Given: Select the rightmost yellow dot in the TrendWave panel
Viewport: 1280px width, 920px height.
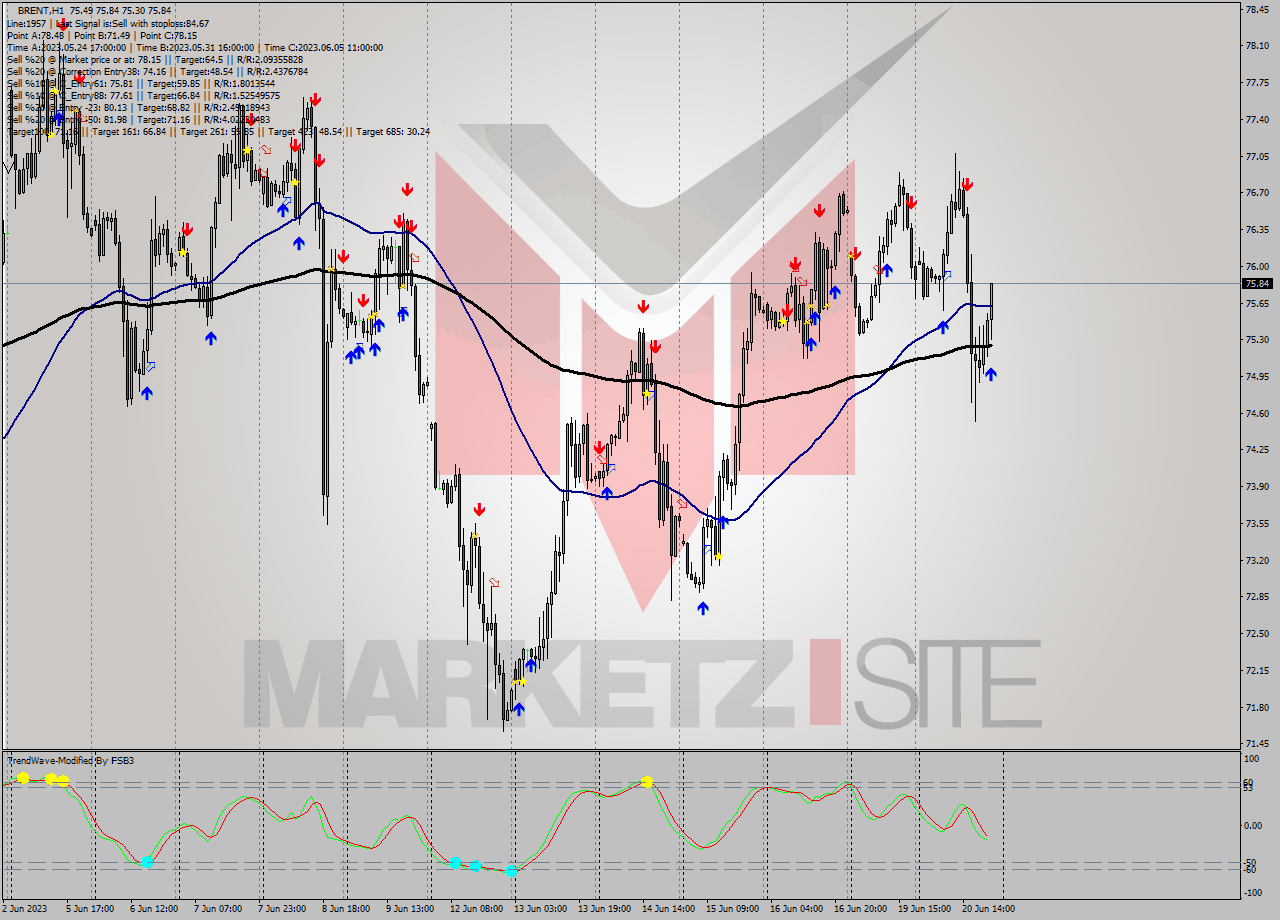Looking at the screenshot, I should pyautogui.click(x=647, y=781).
